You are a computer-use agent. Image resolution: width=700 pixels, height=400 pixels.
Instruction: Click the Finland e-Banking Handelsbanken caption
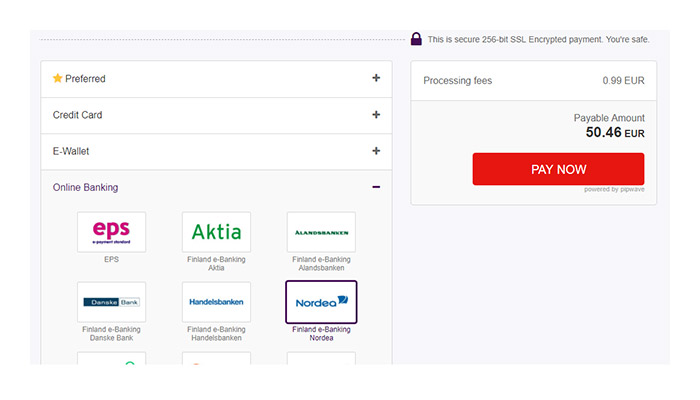coord(216,333)
